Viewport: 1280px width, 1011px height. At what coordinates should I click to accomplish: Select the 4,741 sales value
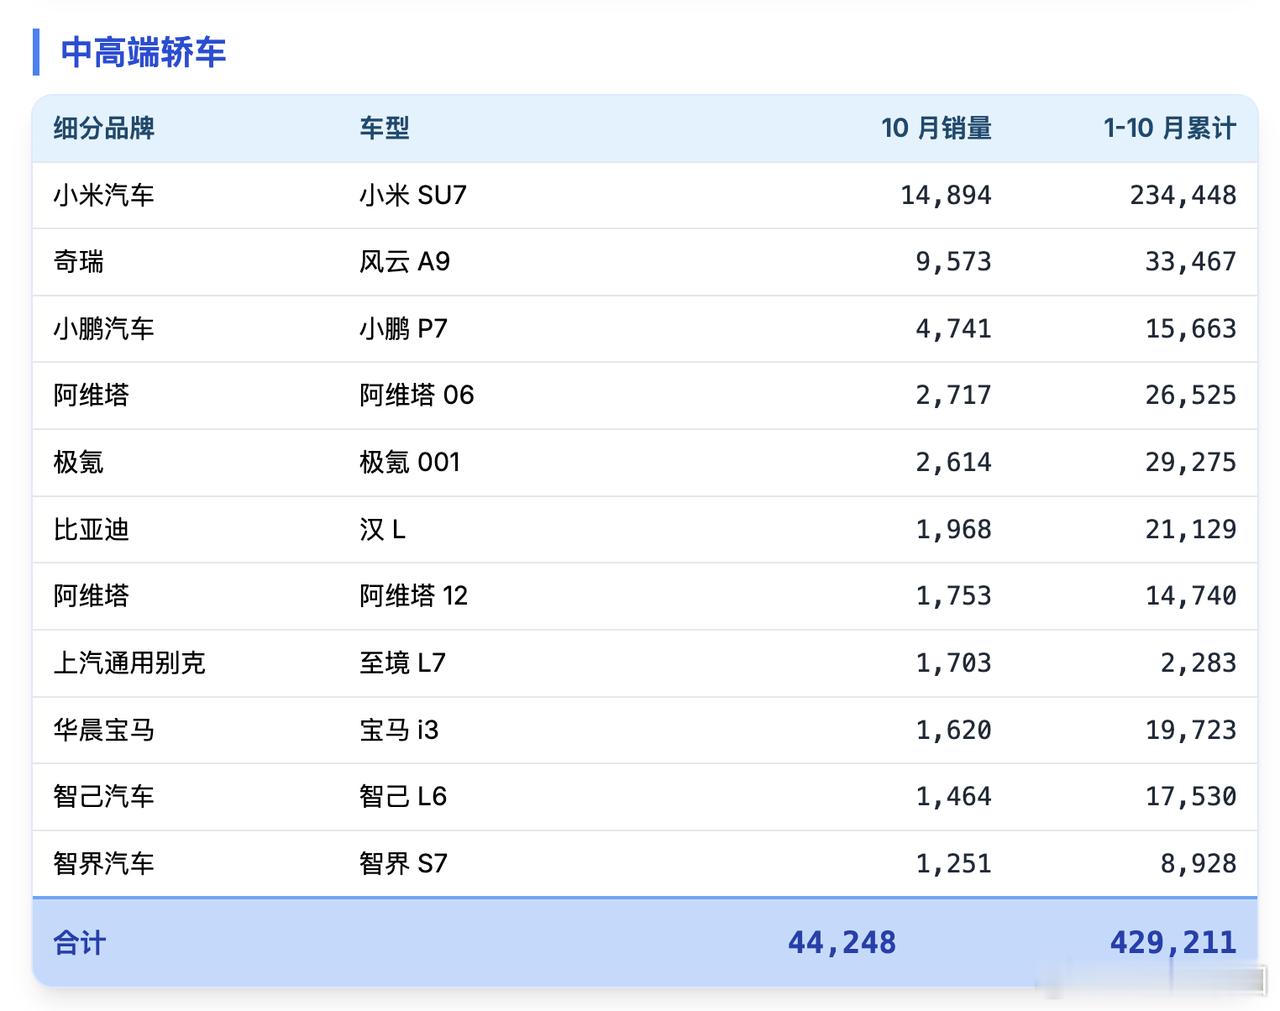point(954,329)
